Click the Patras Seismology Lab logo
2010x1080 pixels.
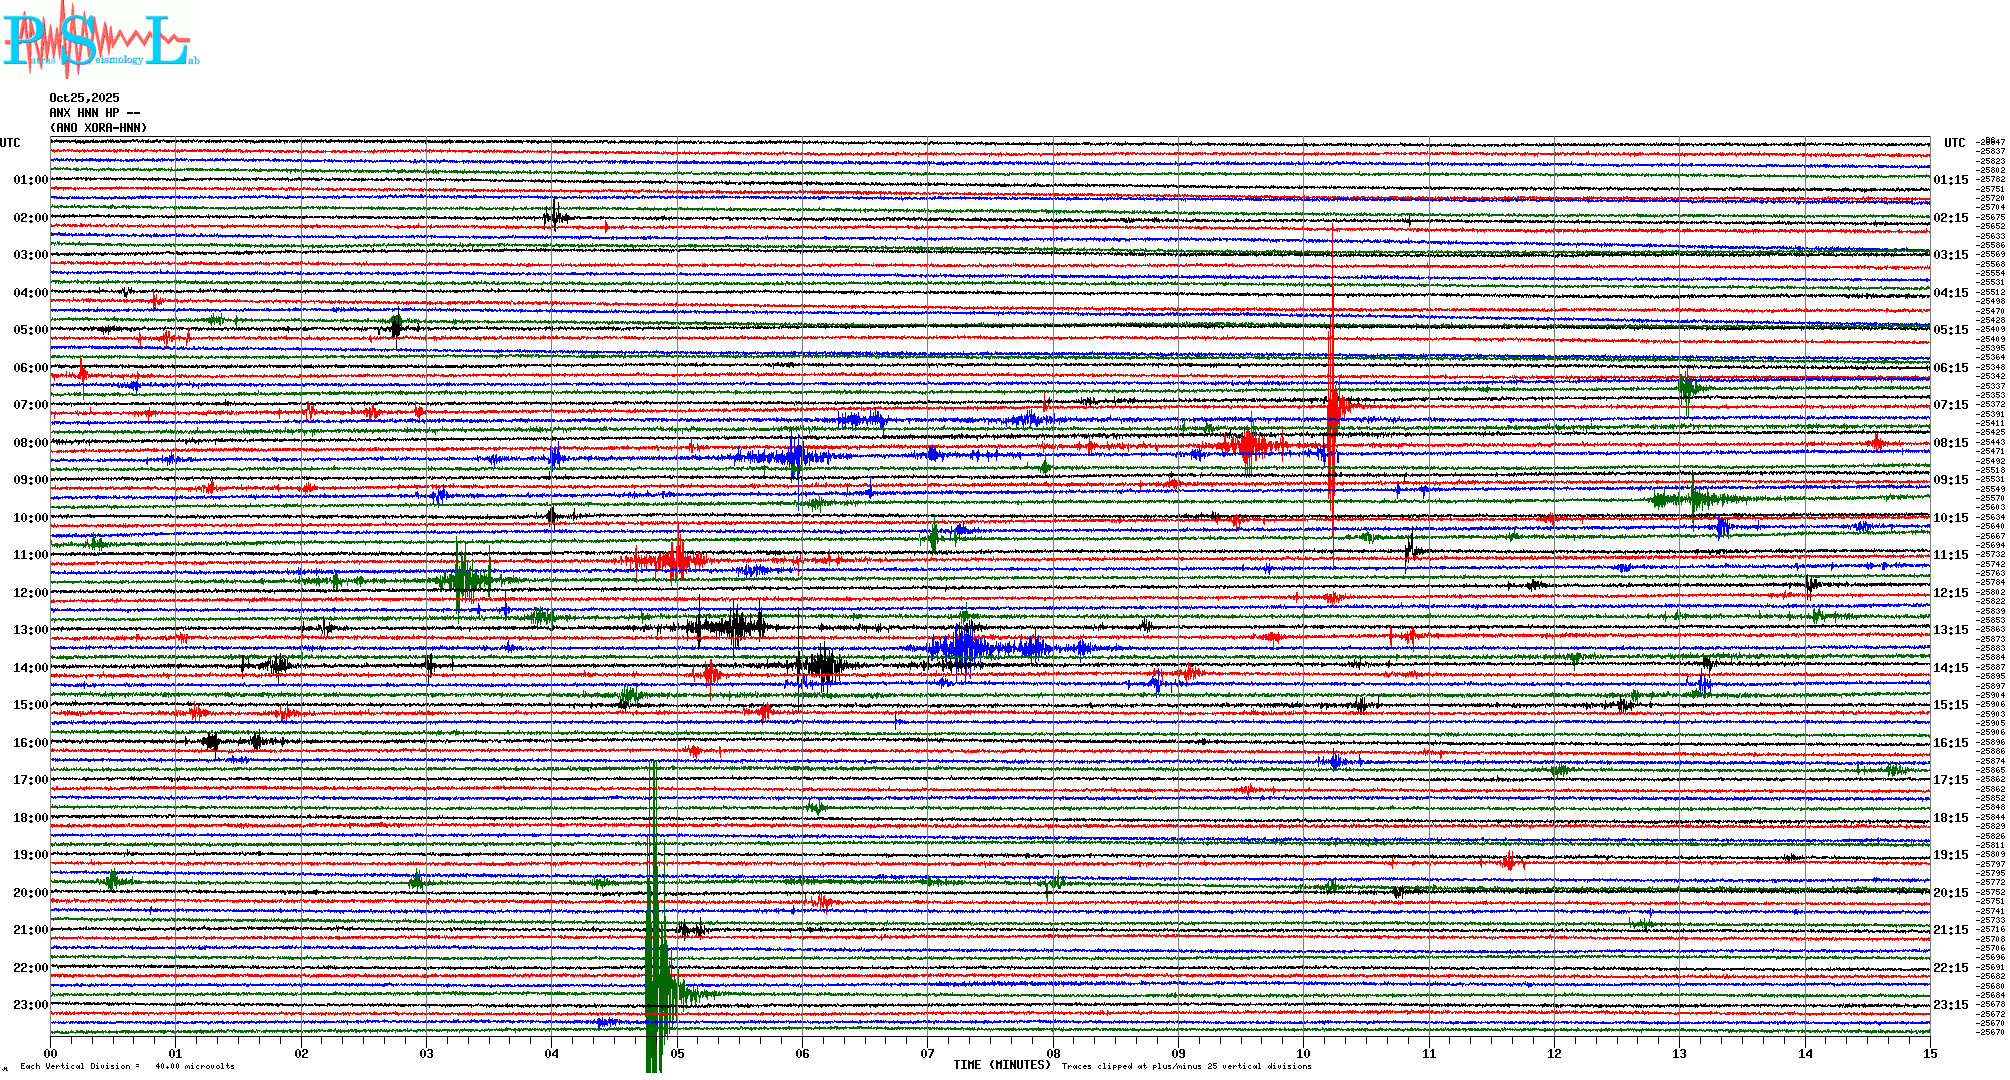98,40
